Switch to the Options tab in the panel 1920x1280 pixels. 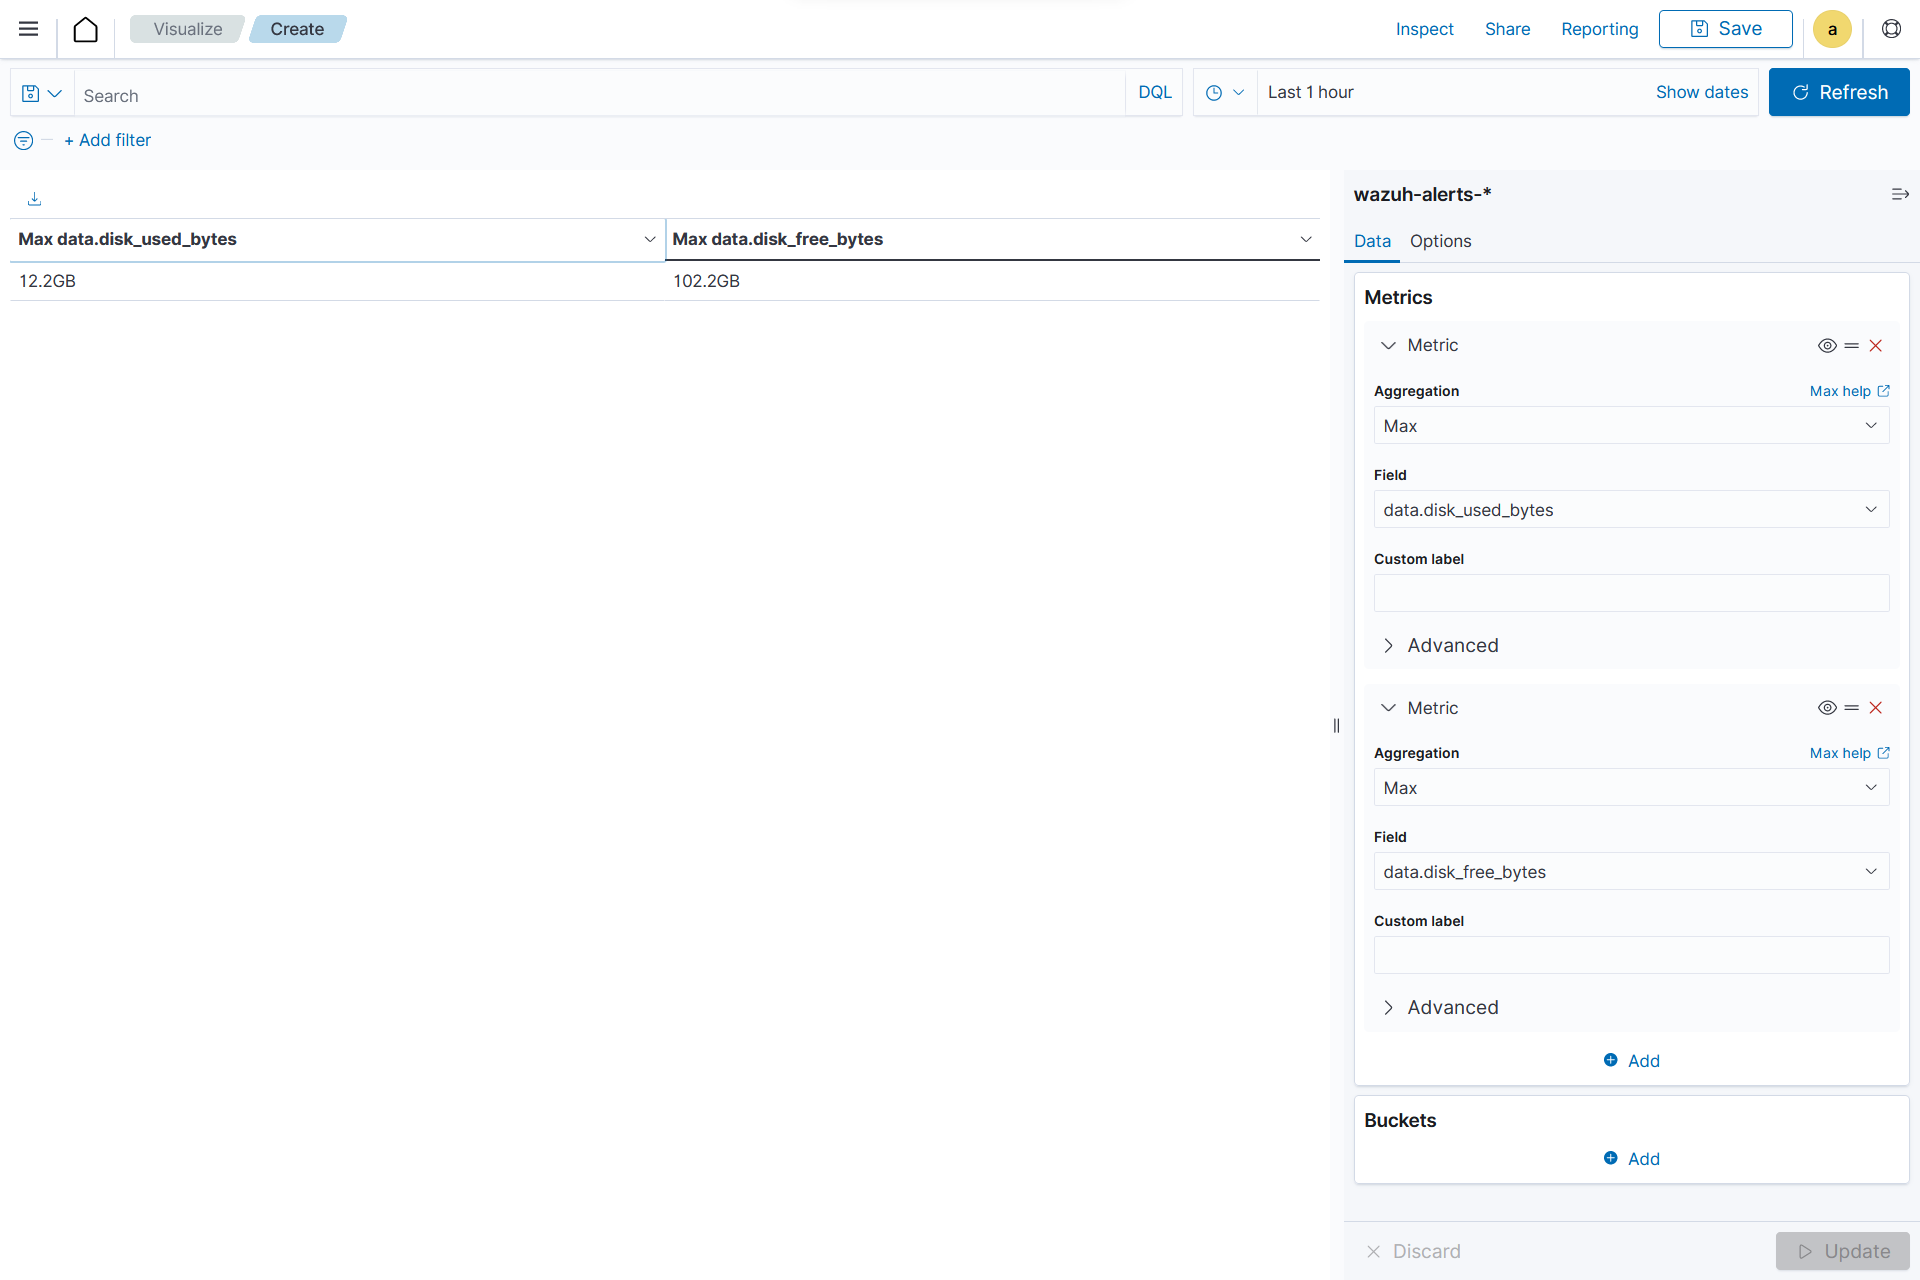coord(1440,240)
